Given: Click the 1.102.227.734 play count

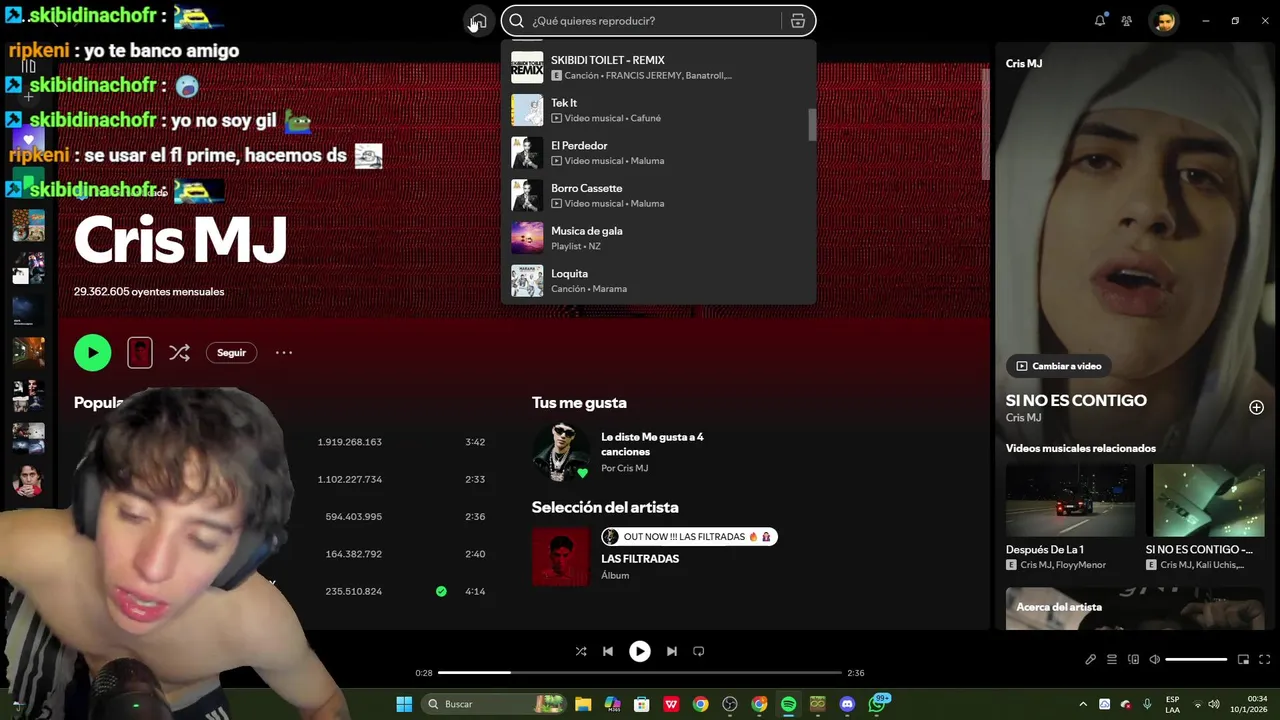Looking at the screenshot, I should pos(350,479).
